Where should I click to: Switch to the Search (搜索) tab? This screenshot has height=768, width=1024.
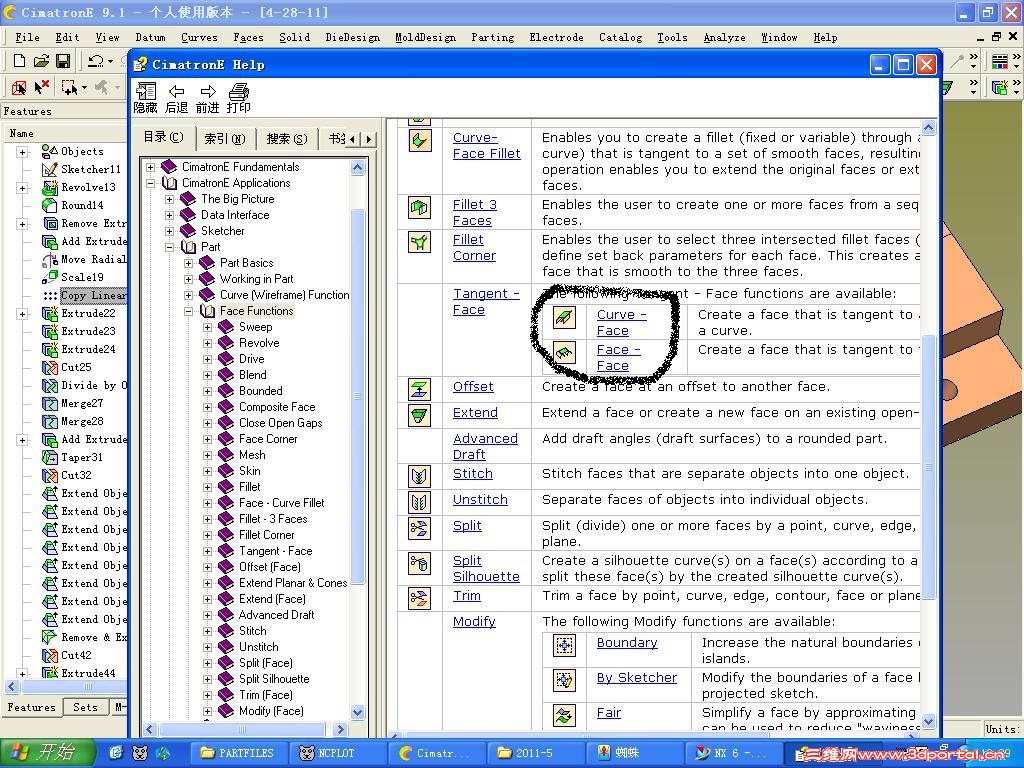click(286, 138)
